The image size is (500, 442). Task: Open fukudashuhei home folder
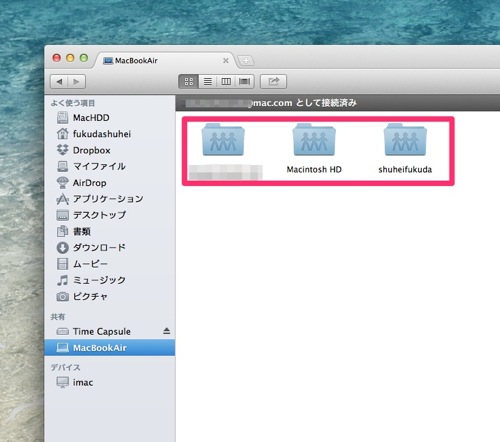pos(109,134)
